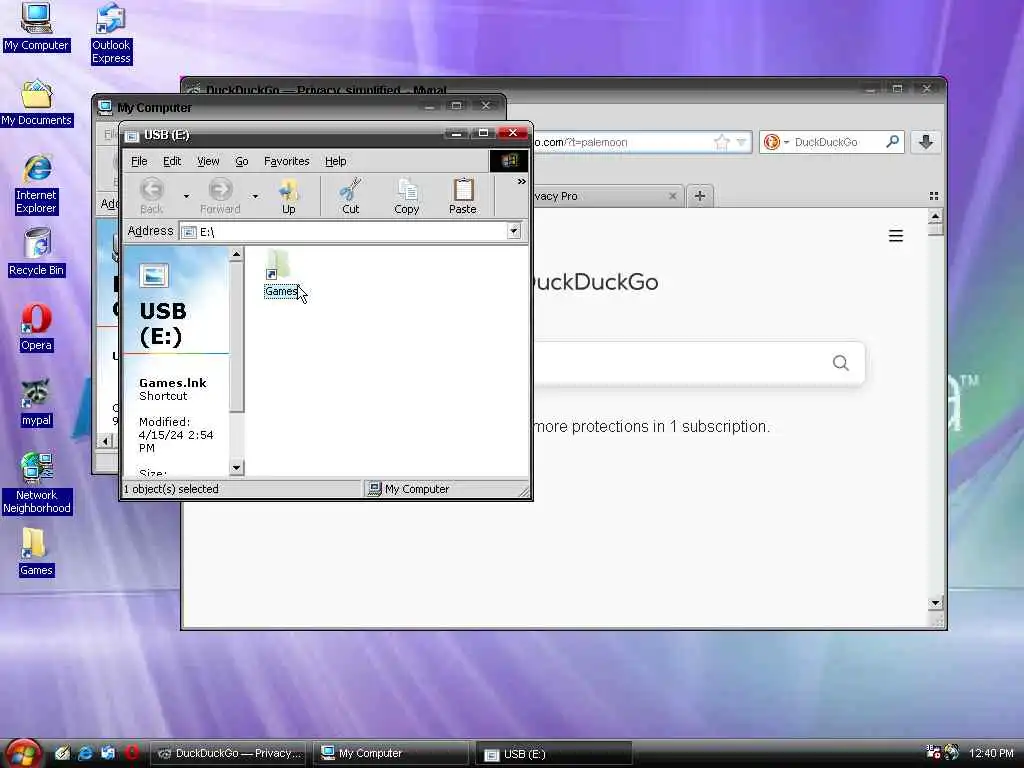This screenshot has width=1024, height=768.
Task: Select Opera desktop shortcut
Action: click(x=36, y=328)
